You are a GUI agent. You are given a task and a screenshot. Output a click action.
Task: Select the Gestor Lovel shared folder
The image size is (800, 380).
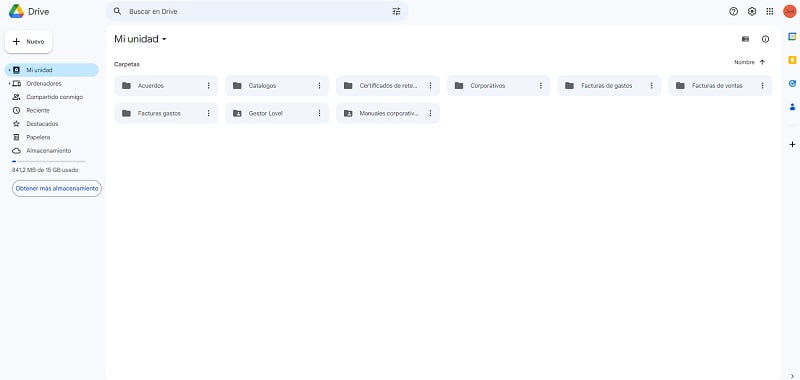click(x=277, y=113)
